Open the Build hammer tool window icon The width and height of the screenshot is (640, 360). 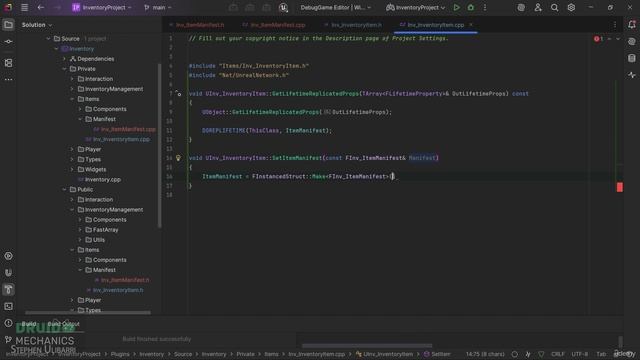pos(8,289)
